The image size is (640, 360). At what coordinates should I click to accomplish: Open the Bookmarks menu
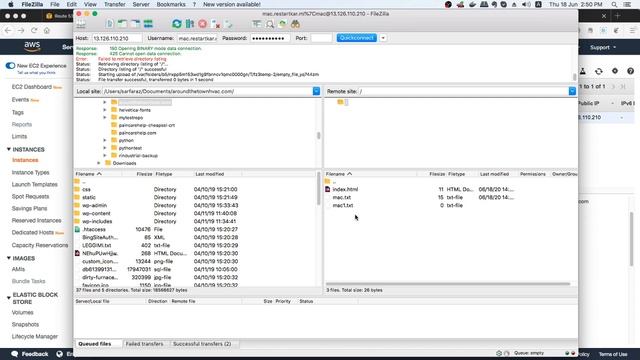[171, 4]
